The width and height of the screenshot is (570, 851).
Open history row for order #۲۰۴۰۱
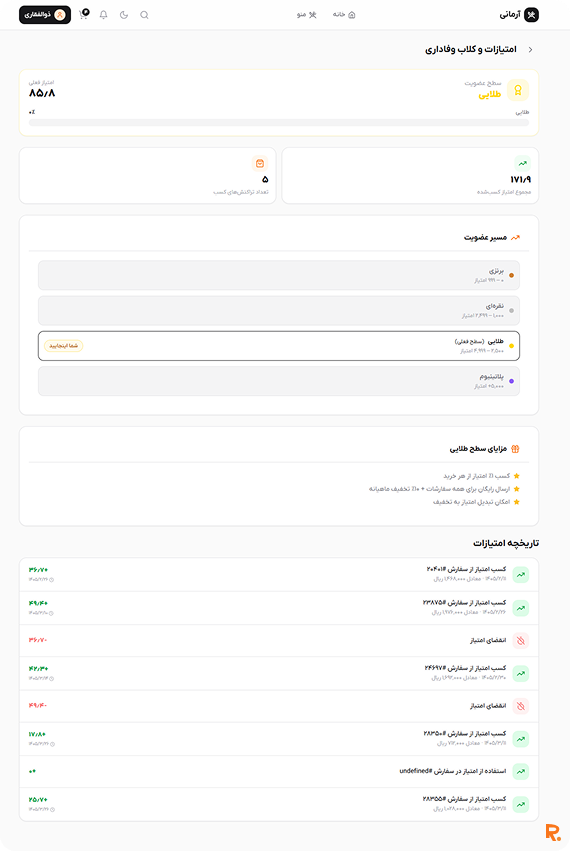click(279, 575)
